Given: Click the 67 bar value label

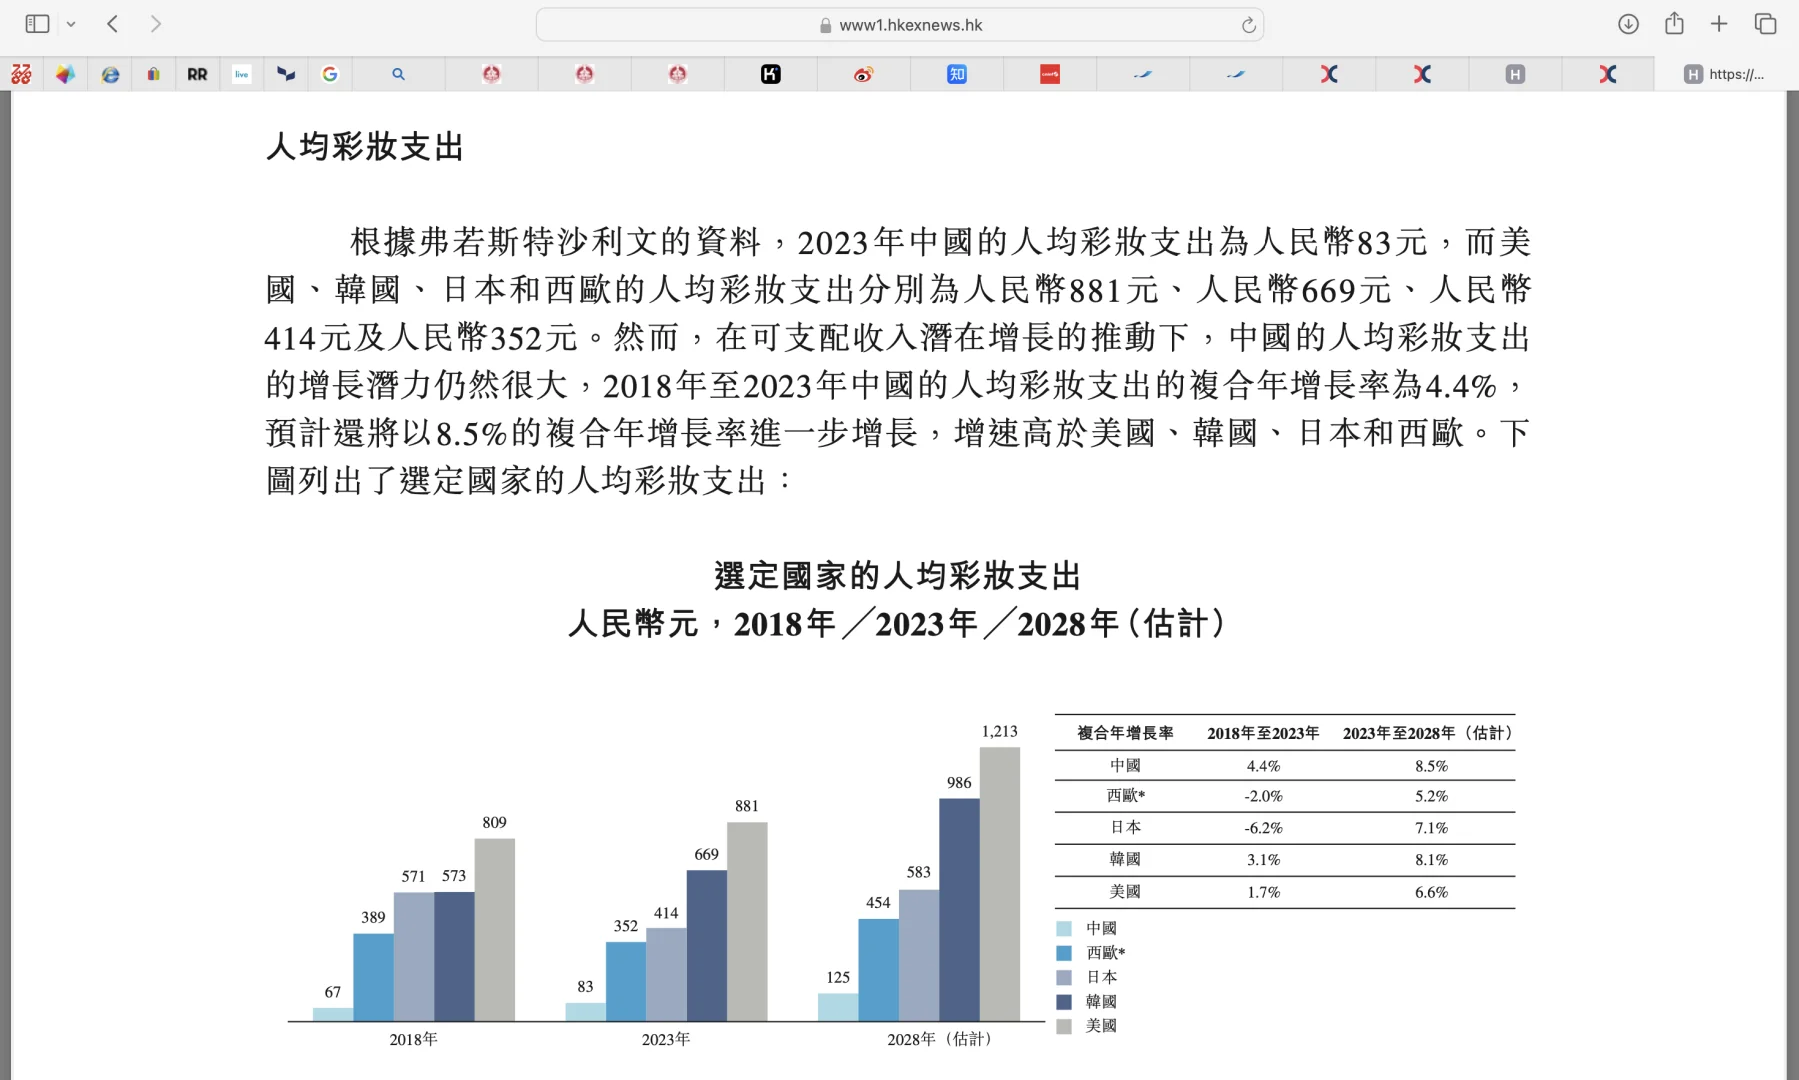Looking at the screenshot, I should click(x=333, y=992).
